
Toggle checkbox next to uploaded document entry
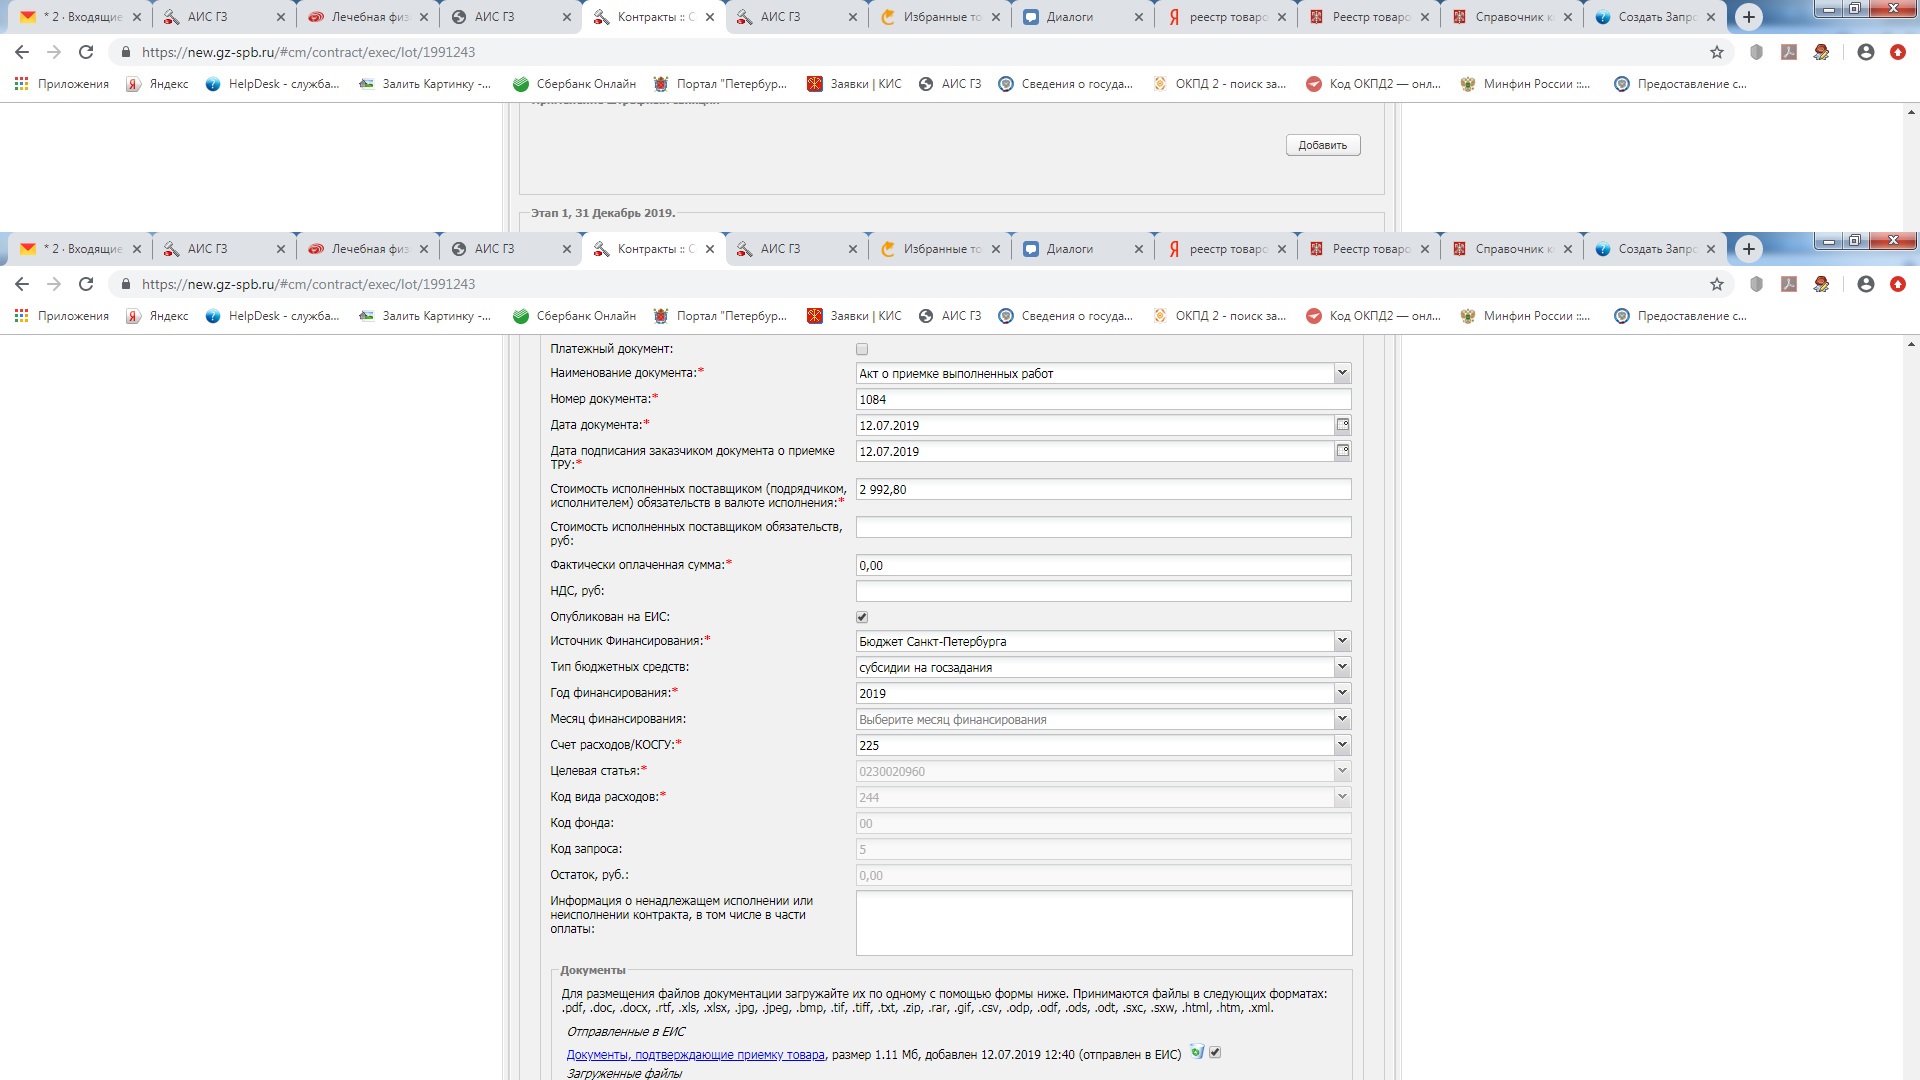[1215, 1052]
